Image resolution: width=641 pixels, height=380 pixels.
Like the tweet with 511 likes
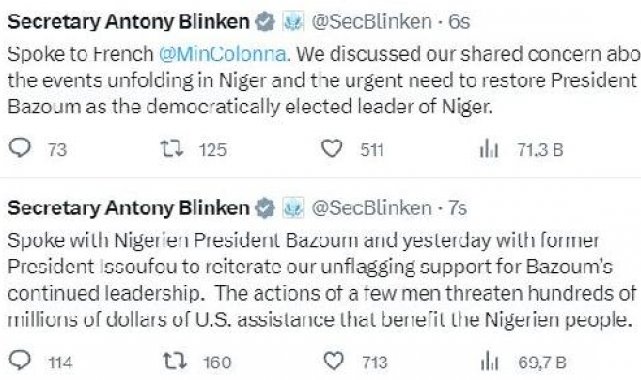point(331,148)
